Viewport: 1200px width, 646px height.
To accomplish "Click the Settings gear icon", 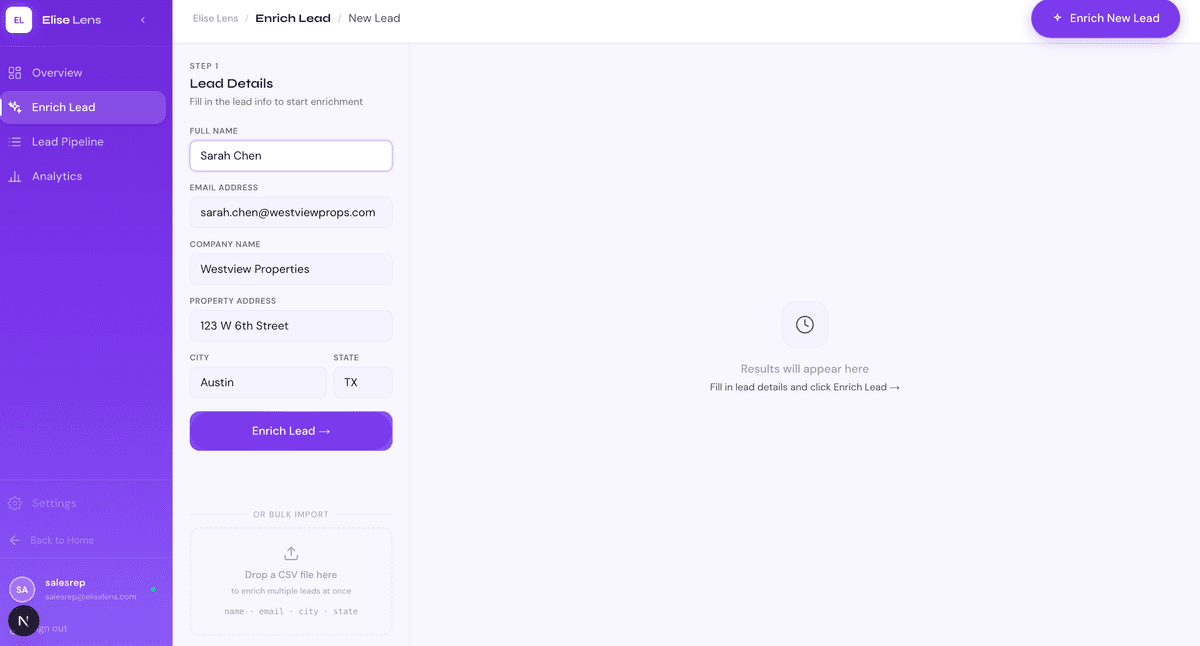I will pyautogui.click(x=15, y=503).
